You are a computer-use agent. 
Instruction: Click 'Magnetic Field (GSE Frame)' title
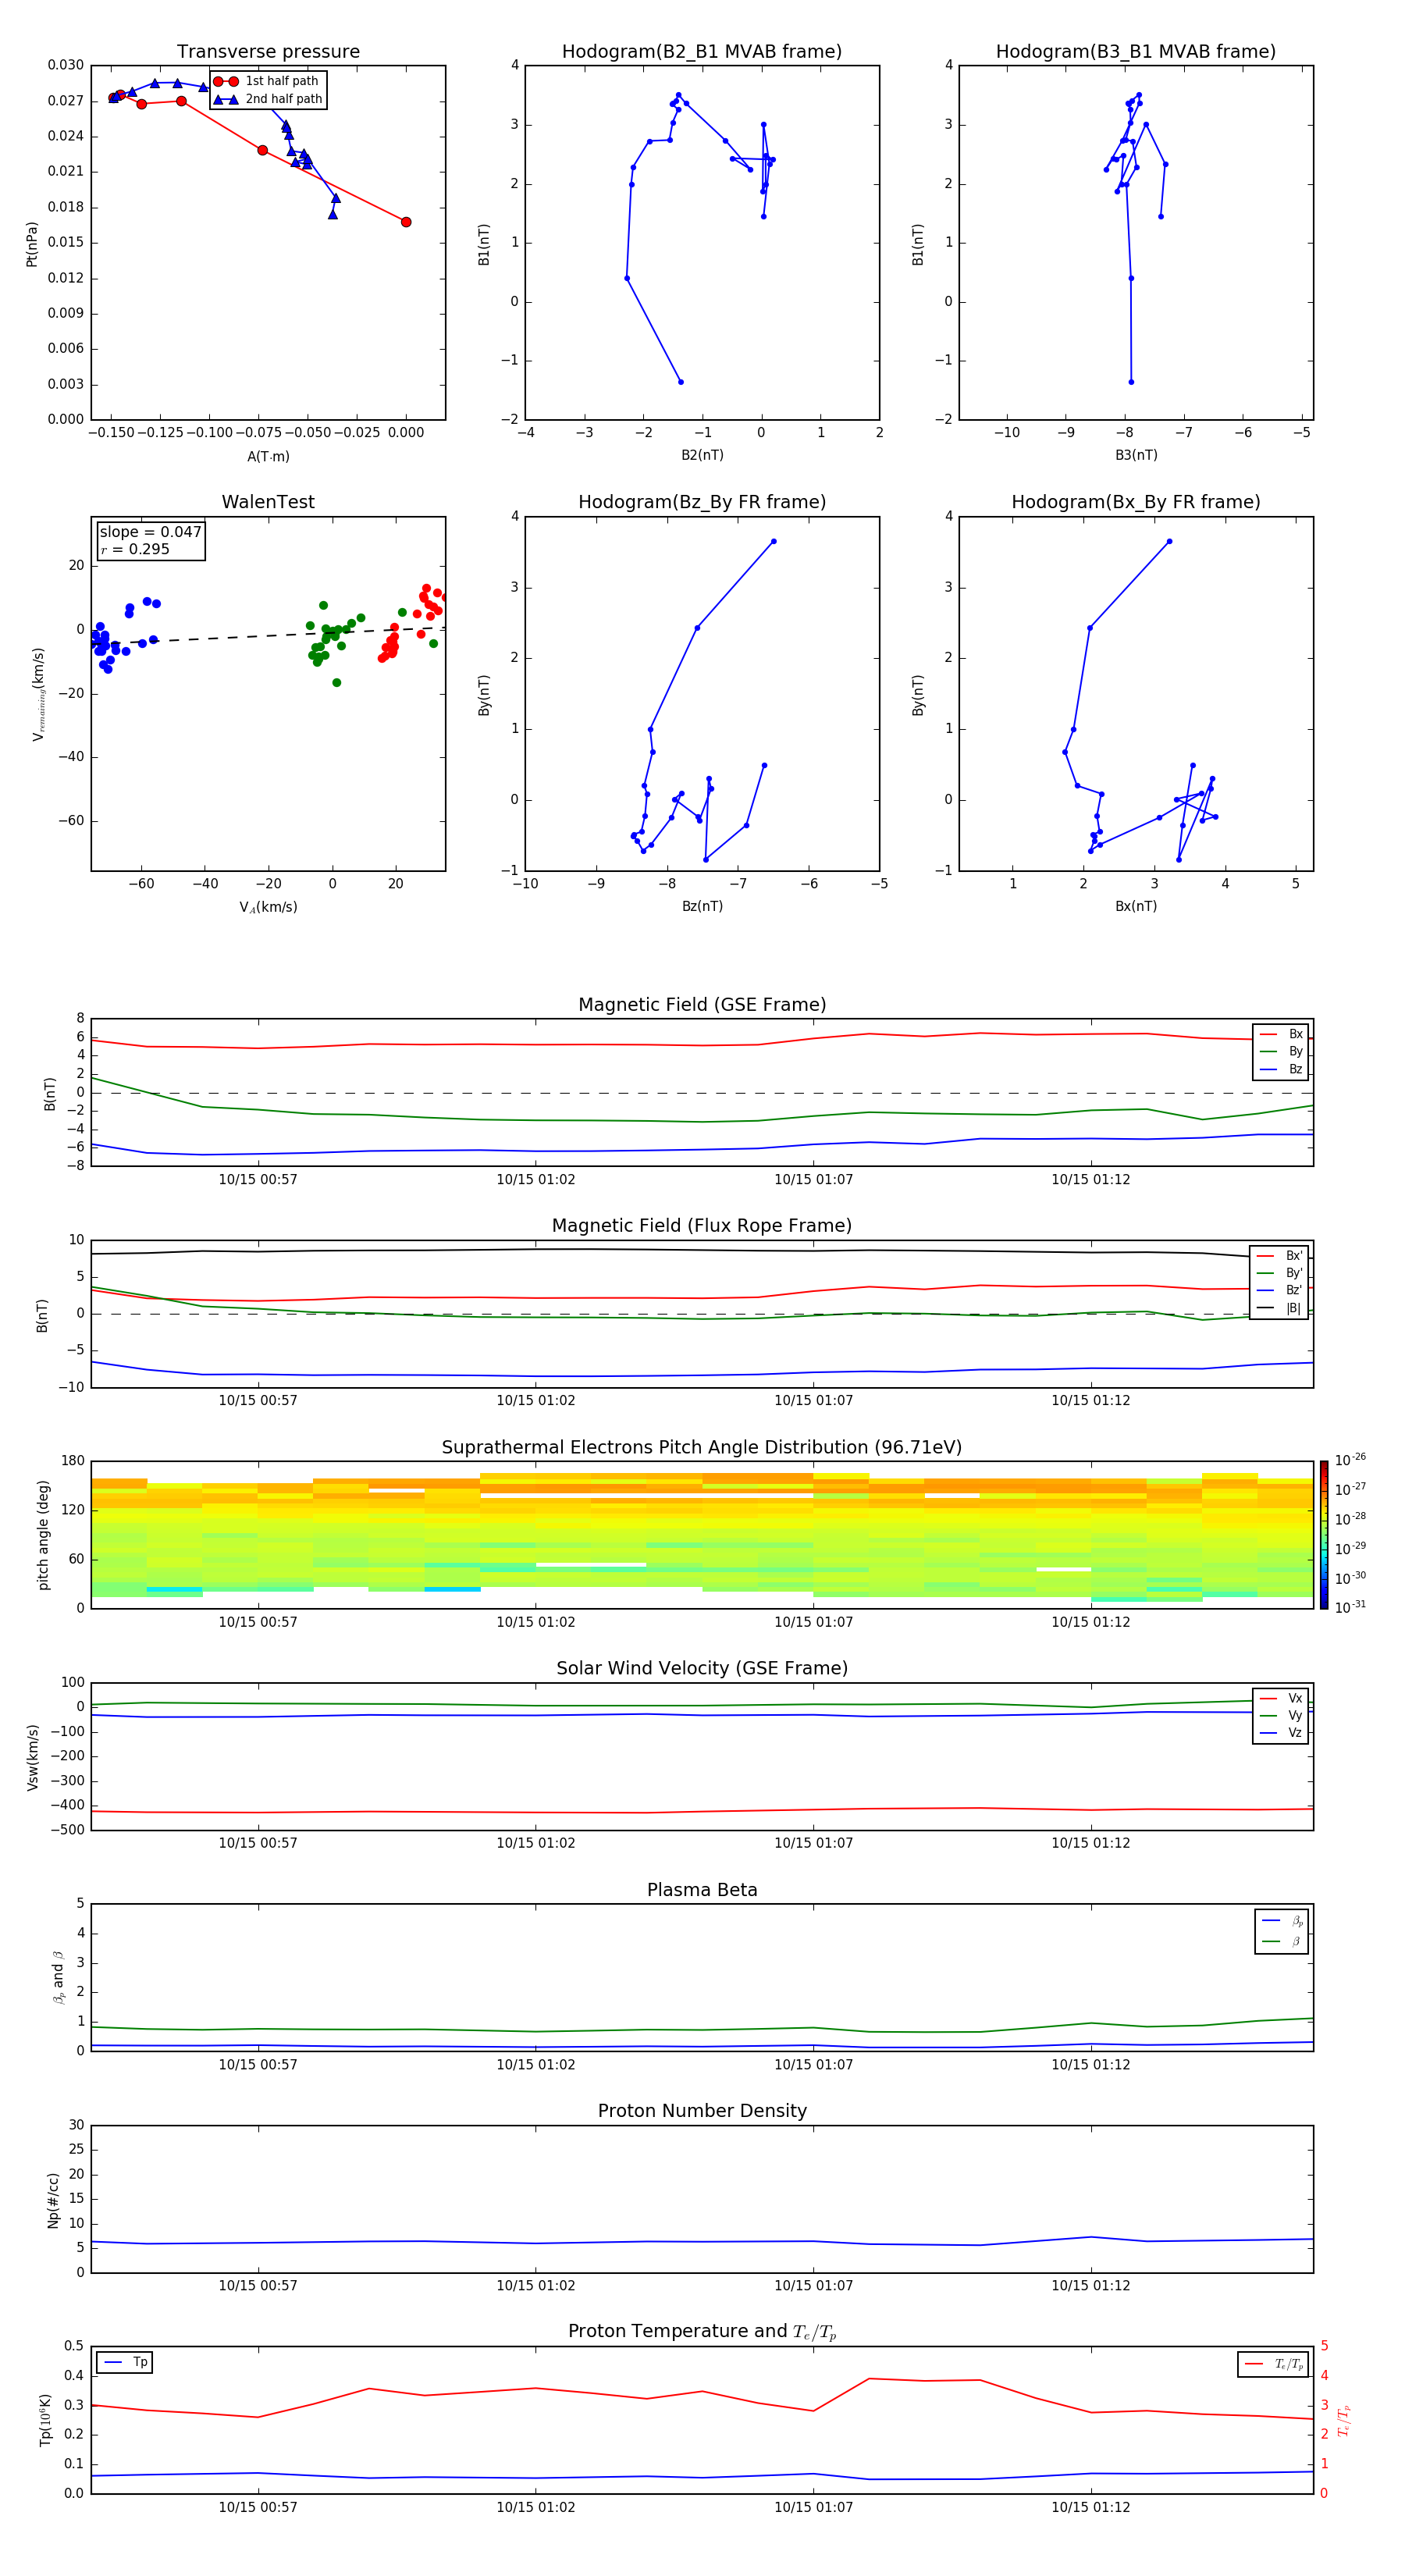coord(702,1005)
